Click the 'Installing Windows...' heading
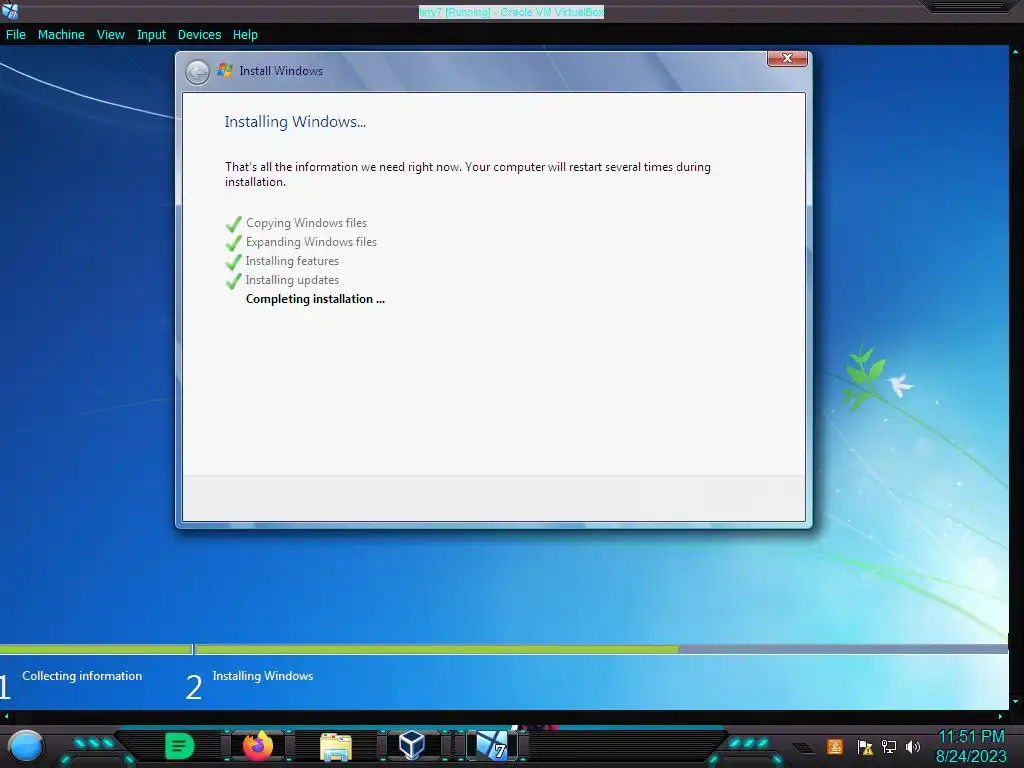The width and height of the screenshot is (1024, 768). (295, 122)
